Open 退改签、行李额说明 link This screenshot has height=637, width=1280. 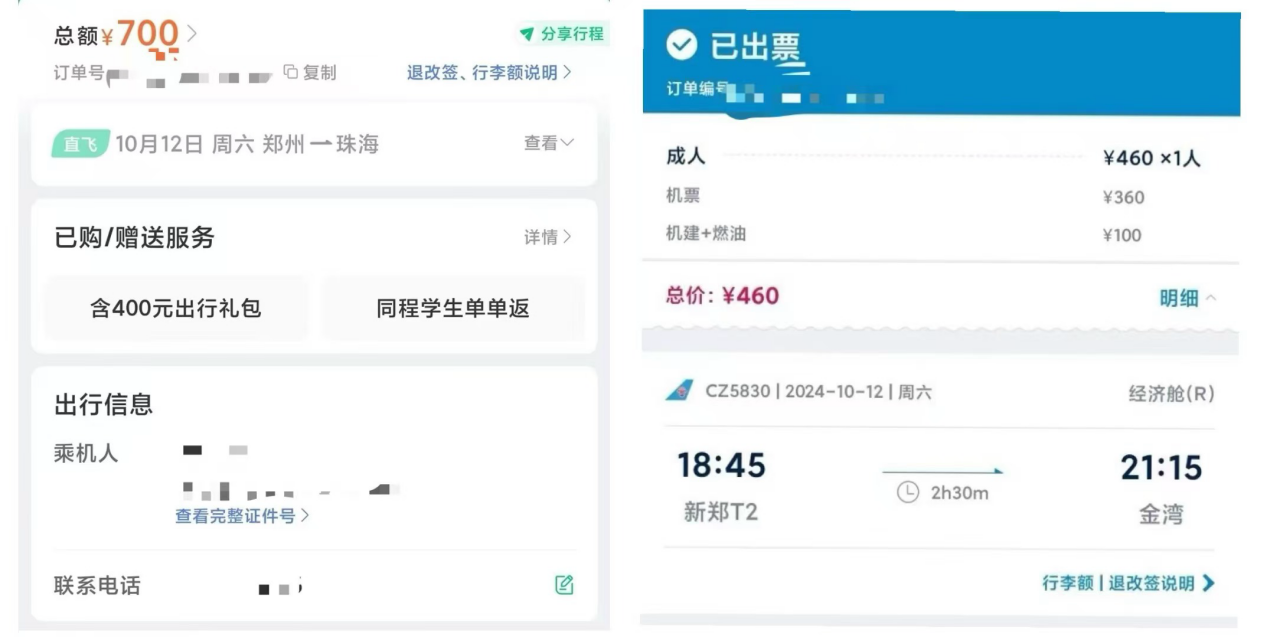(x=489, y=72)
